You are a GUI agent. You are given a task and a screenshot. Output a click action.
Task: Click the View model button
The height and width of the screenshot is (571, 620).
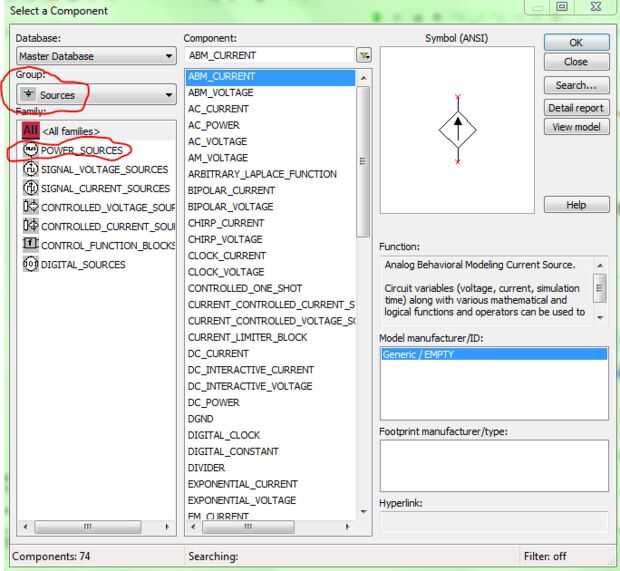pos(577,127)
